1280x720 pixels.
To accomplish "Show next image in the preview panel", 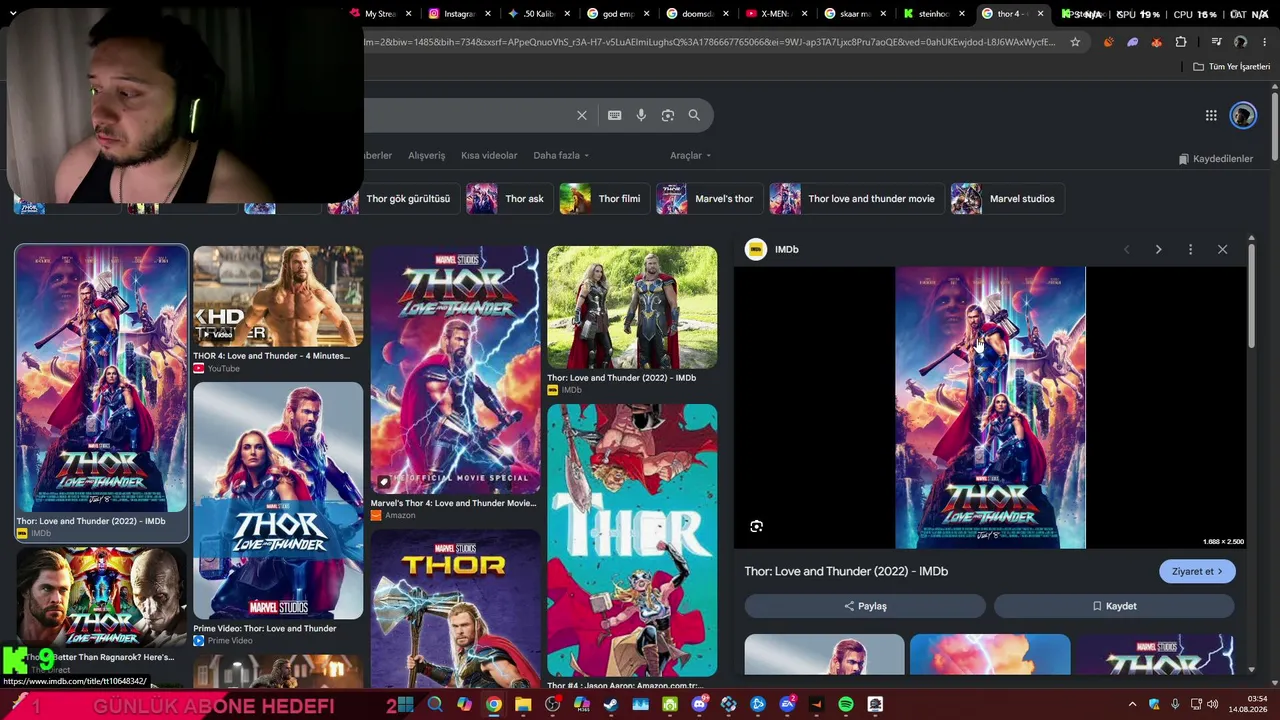I will click(x=1159, y=249).
